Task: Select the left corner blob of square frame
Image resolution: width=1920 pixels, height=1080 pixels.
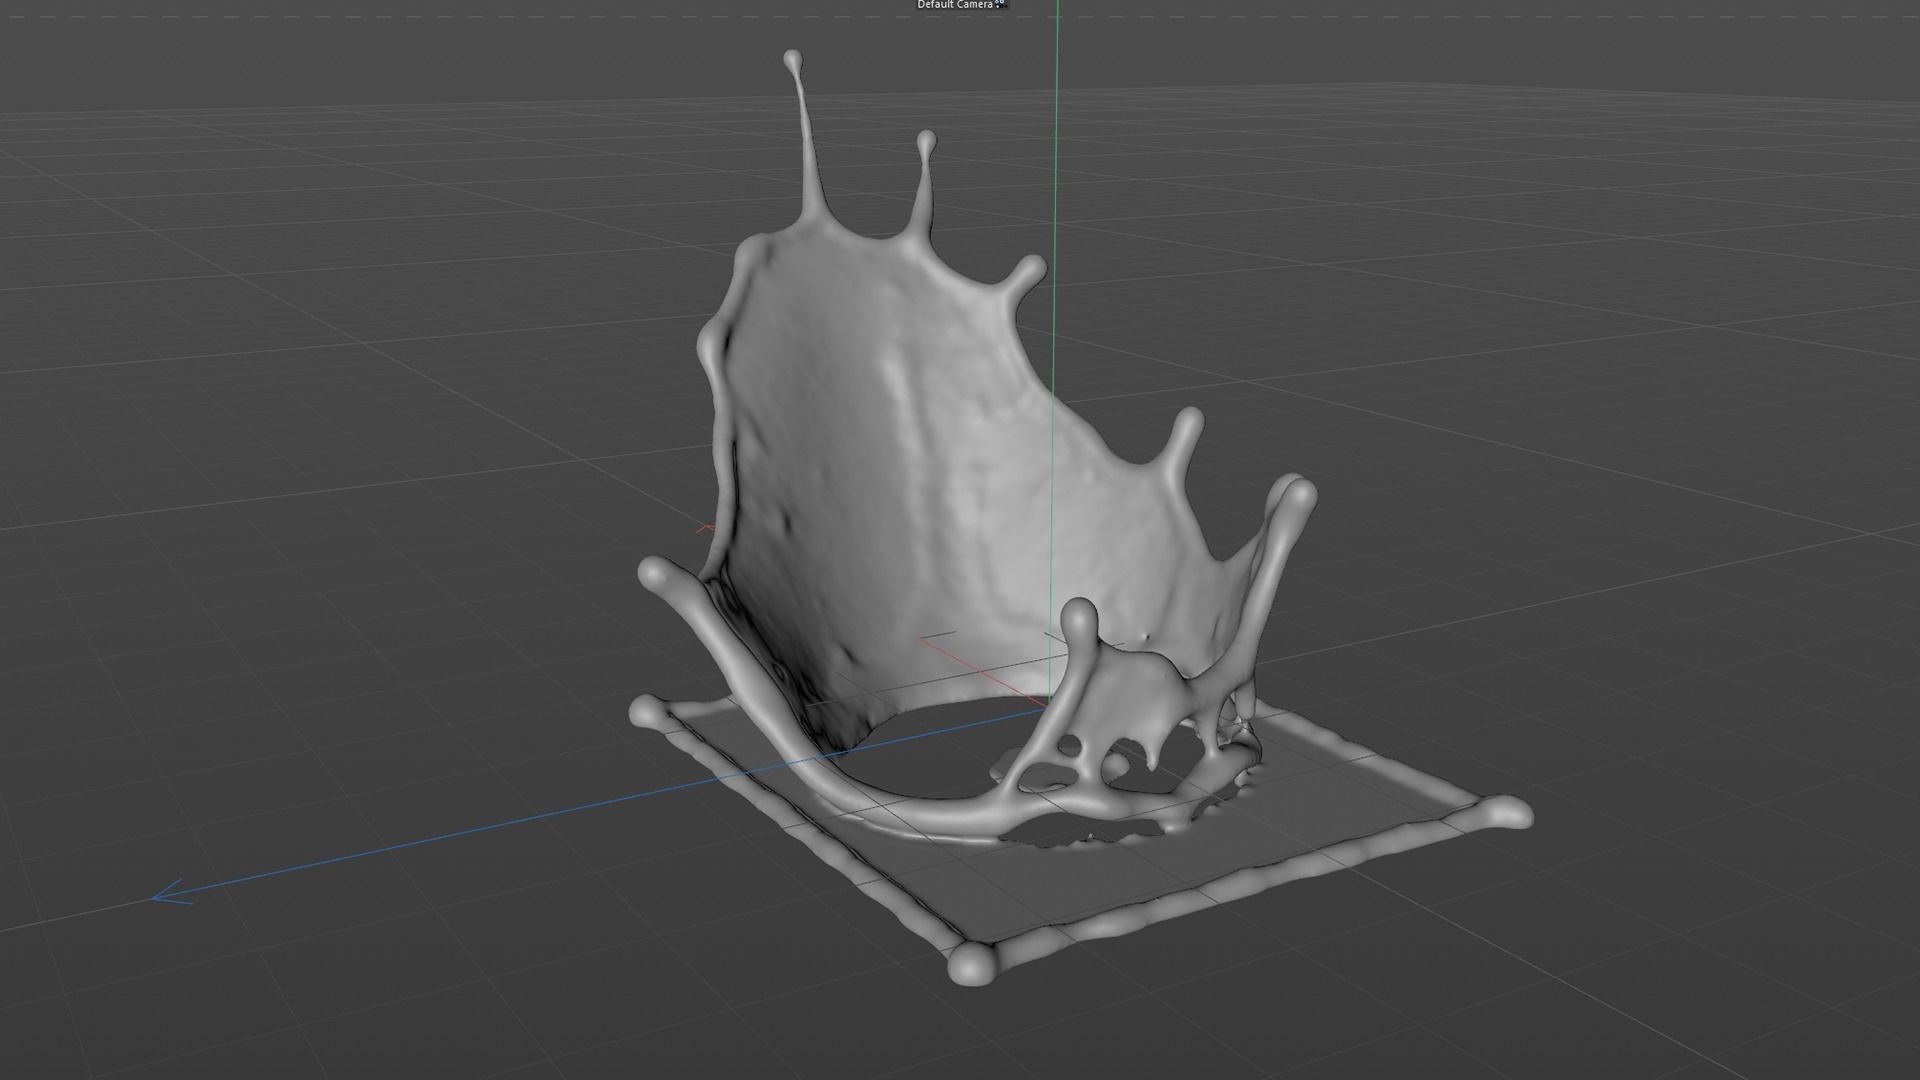Action: pyautogui.click(x=647, y=712)
